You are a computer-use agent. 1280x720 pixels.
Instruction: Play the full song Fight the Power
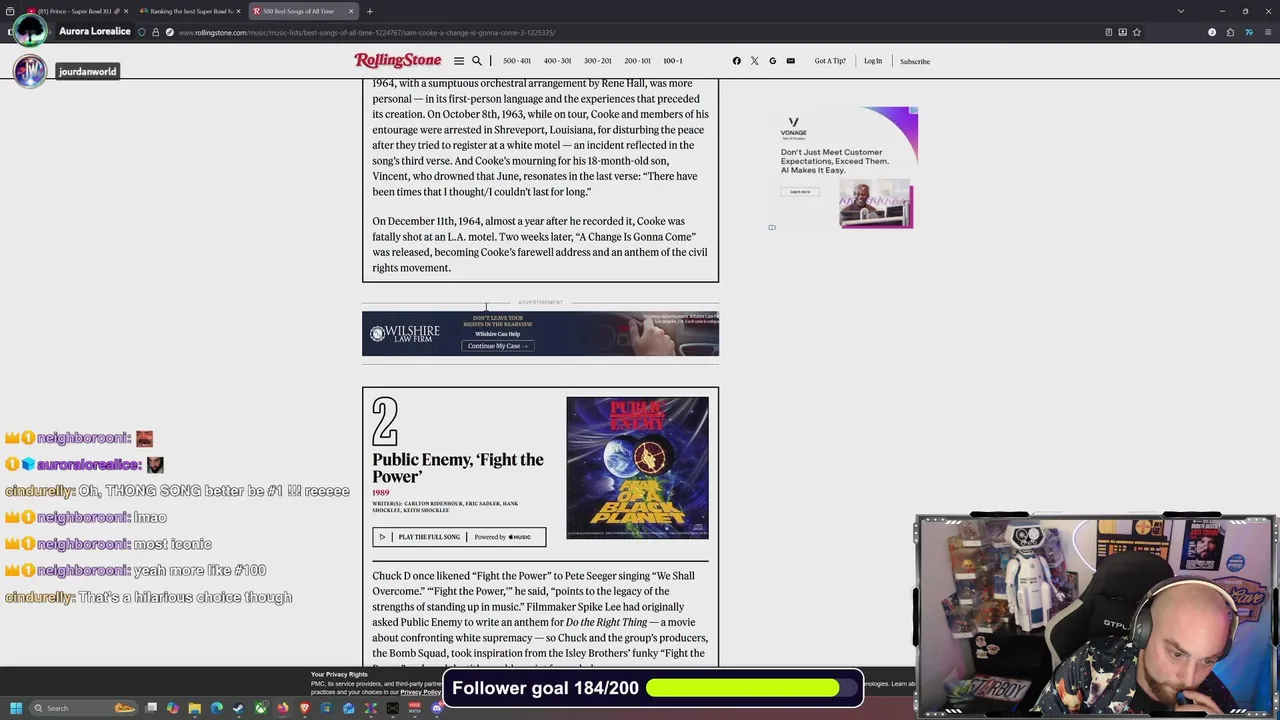[x=459, y=537]
